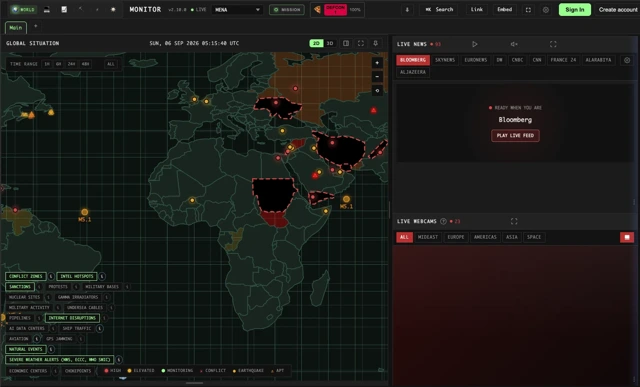Screen dimensions: 640x387
Task: Toggle the Severe Weather Alerts layer
Action: point(60,360)
